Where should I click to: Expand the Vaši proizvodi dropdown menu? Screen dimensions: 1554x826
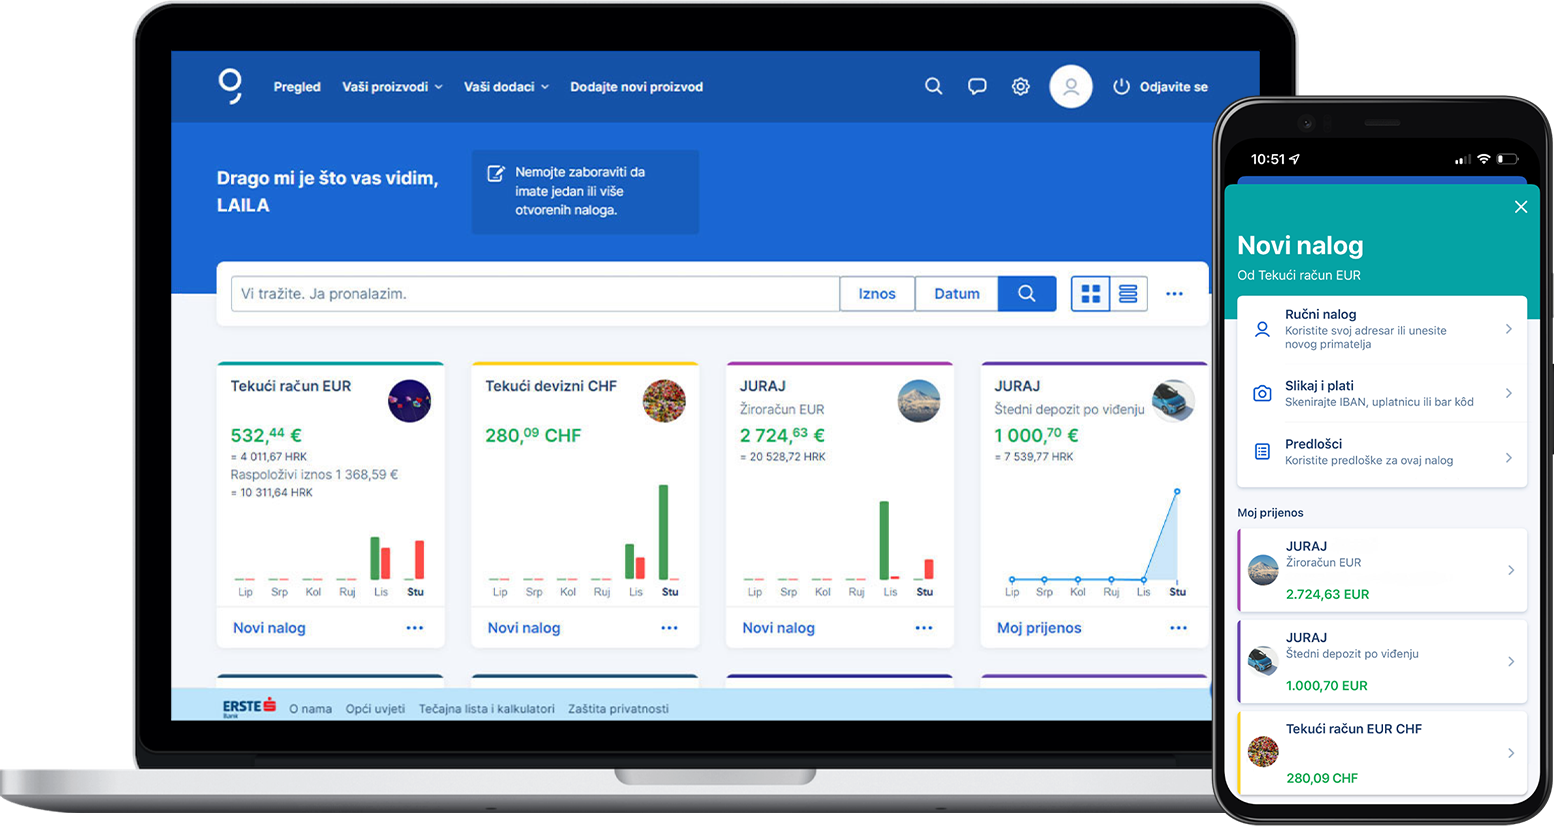[x=392, y=87]
